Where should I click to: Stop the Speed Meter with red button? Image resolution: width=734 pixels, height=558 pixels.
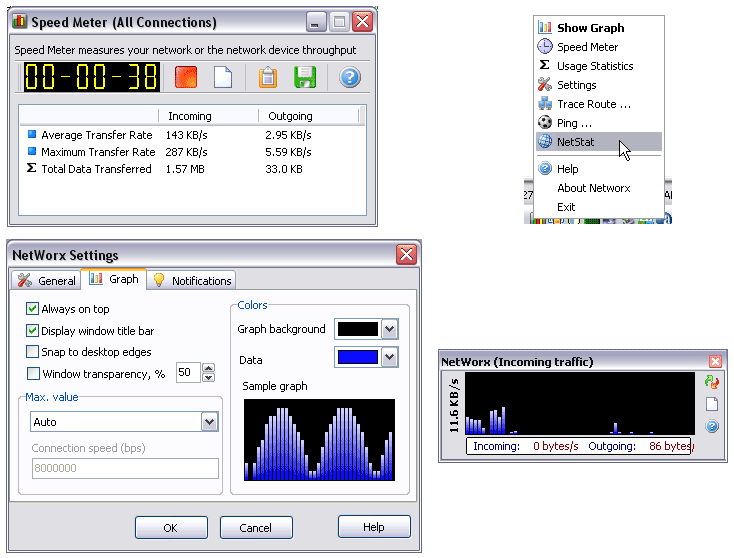click(x=186, y=77)
